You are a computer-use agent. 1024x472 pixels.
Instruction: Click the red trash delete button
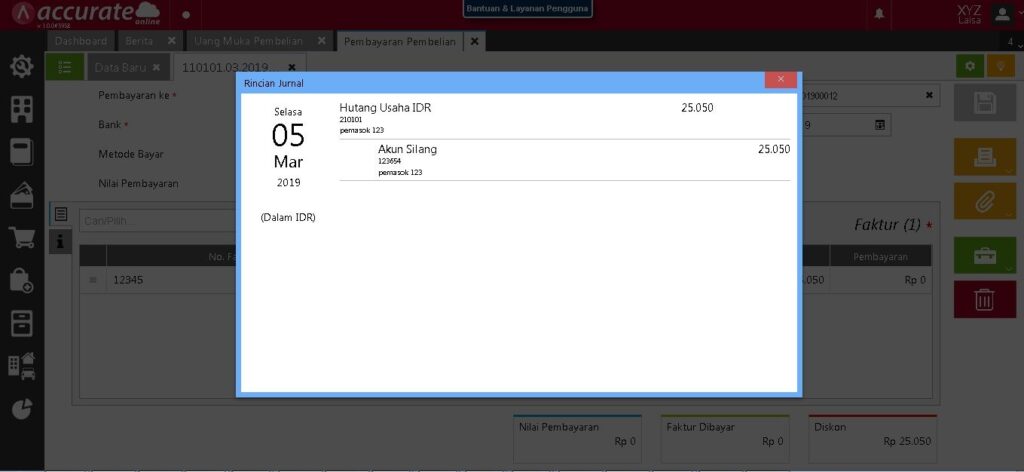[984, 299]
